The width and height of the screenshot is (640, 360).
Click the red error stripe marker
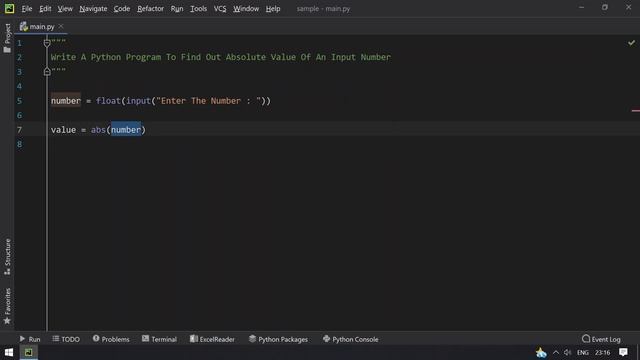(x=636, y=111)
